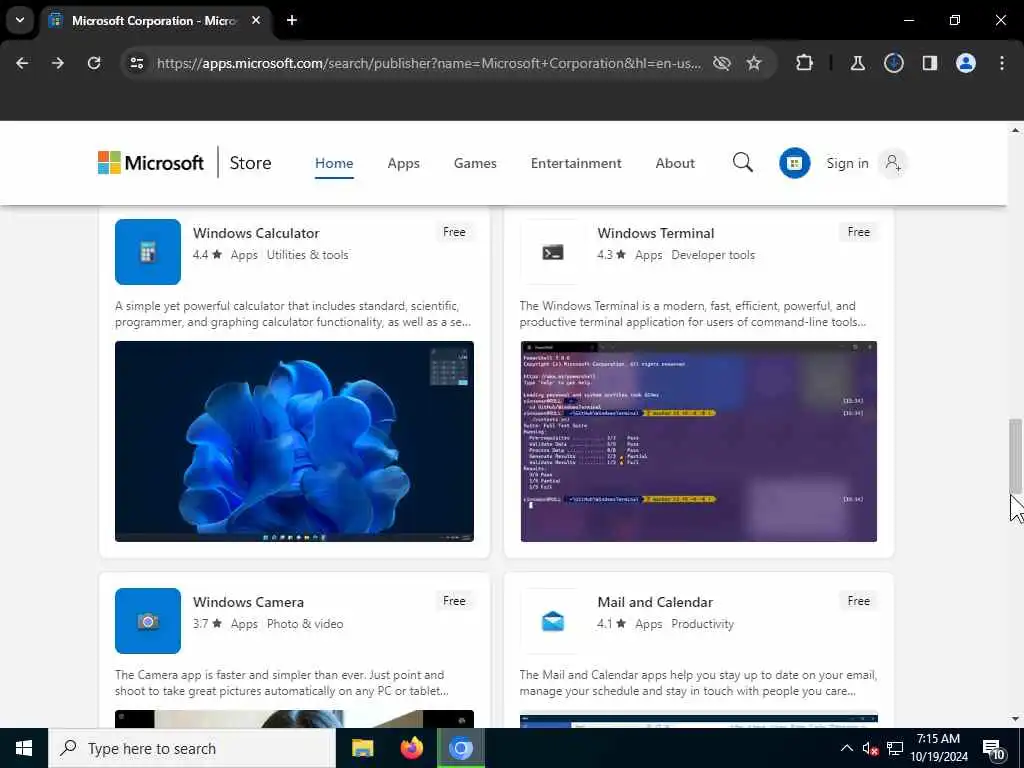
Task: Open the Windows Terminal title link
Action: (x=656, y=233)
